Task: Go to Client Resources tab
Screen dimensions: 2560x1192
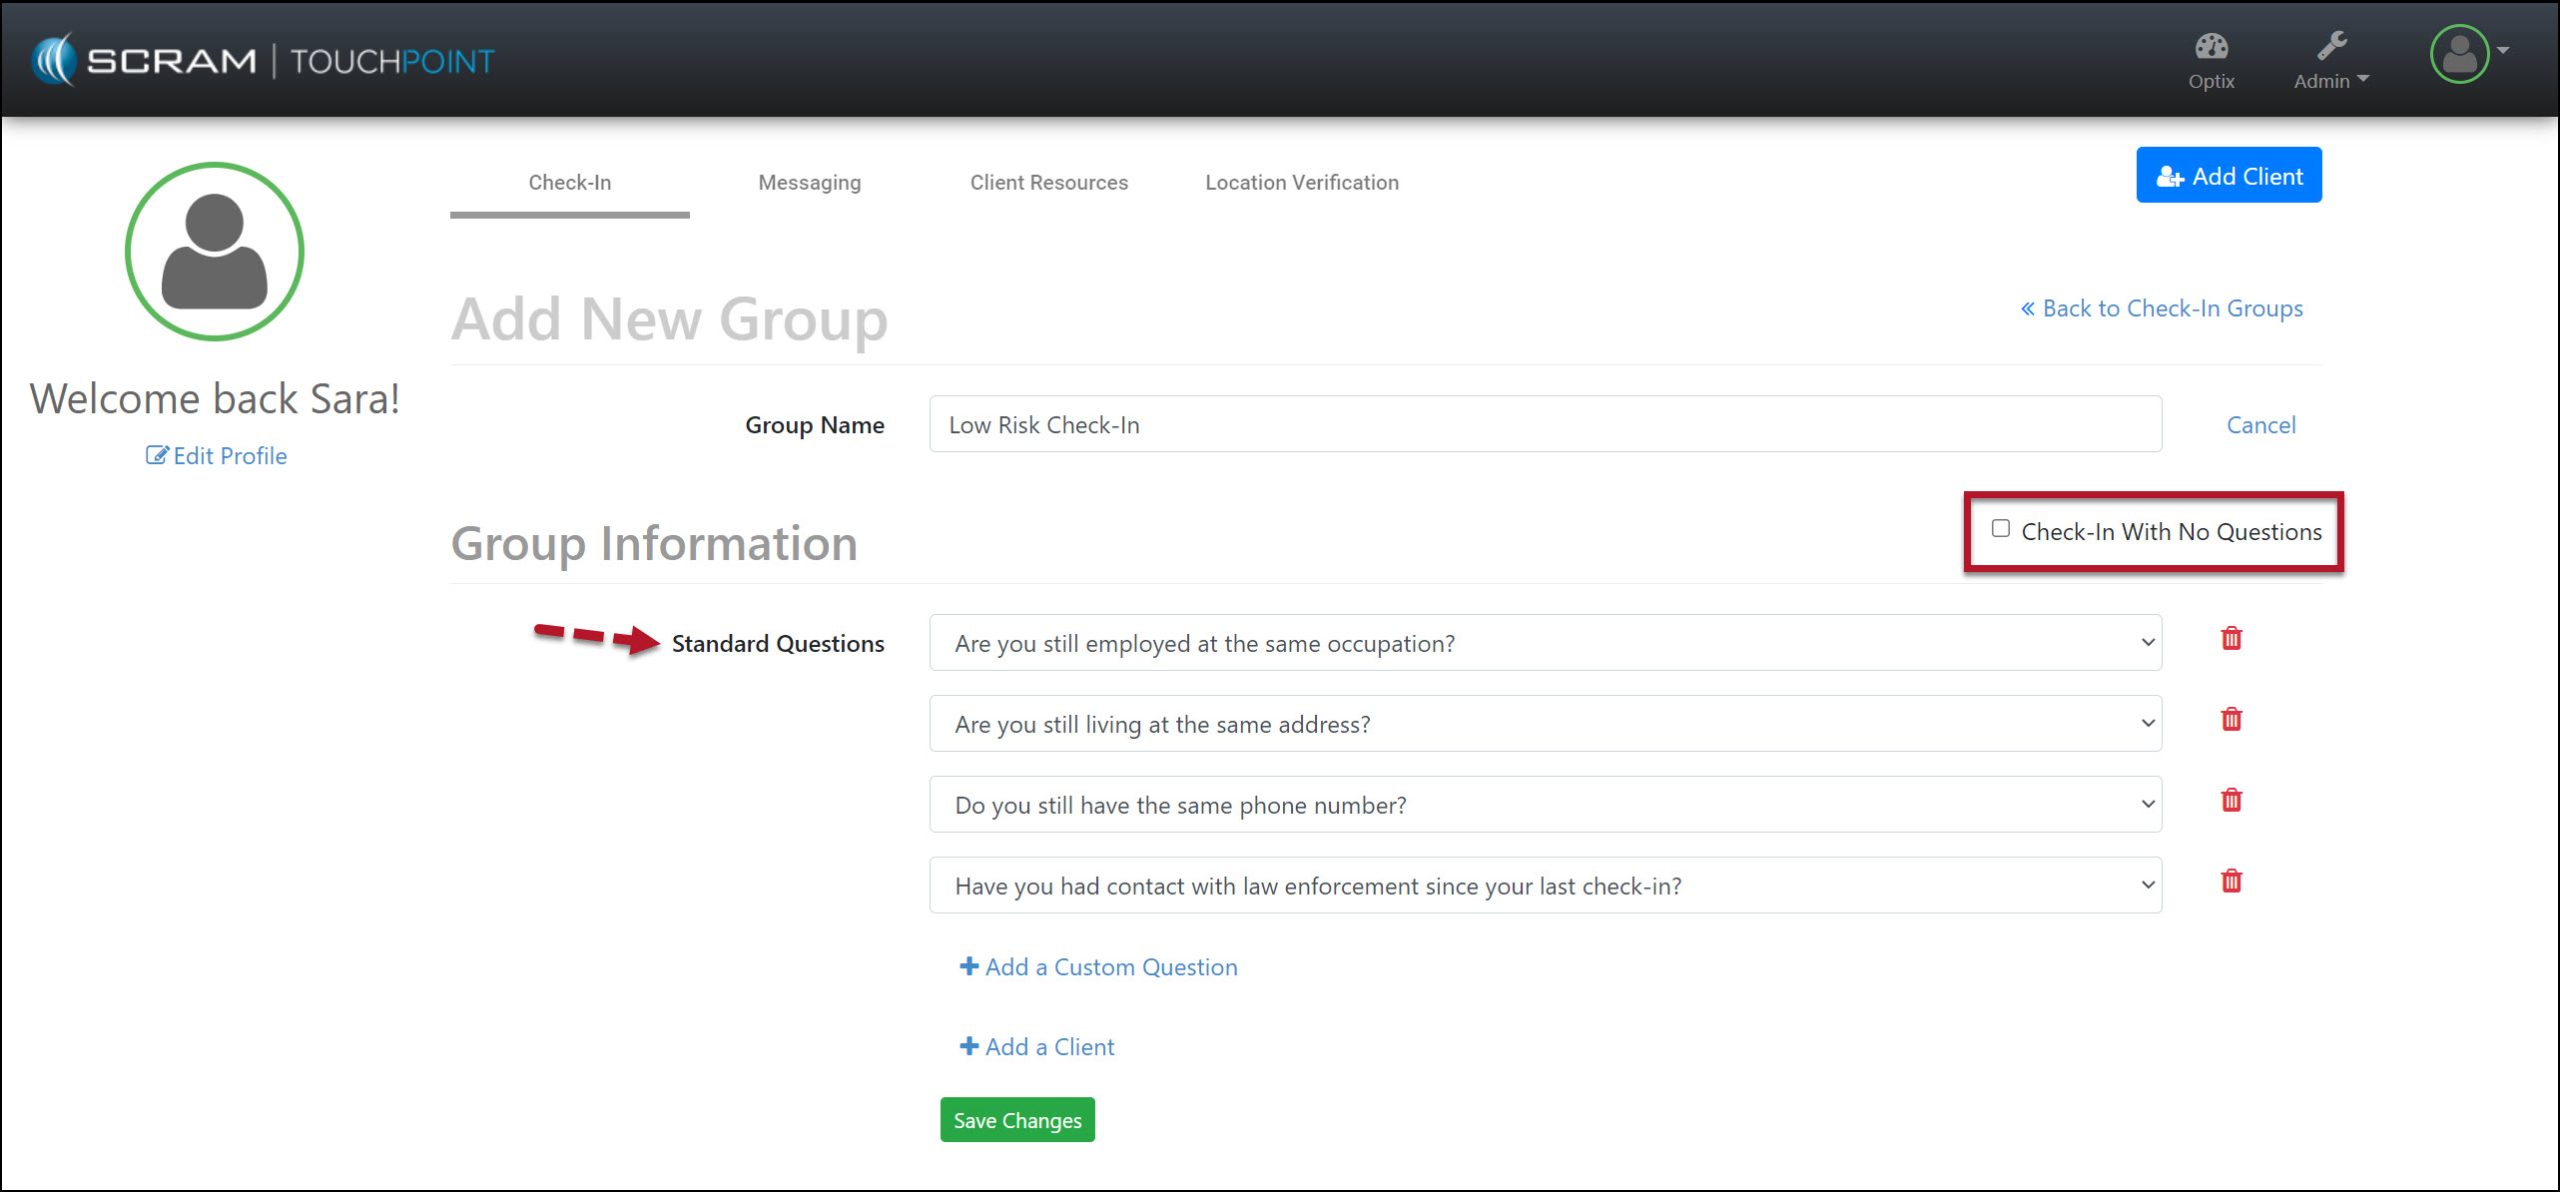Action: 1048,183
